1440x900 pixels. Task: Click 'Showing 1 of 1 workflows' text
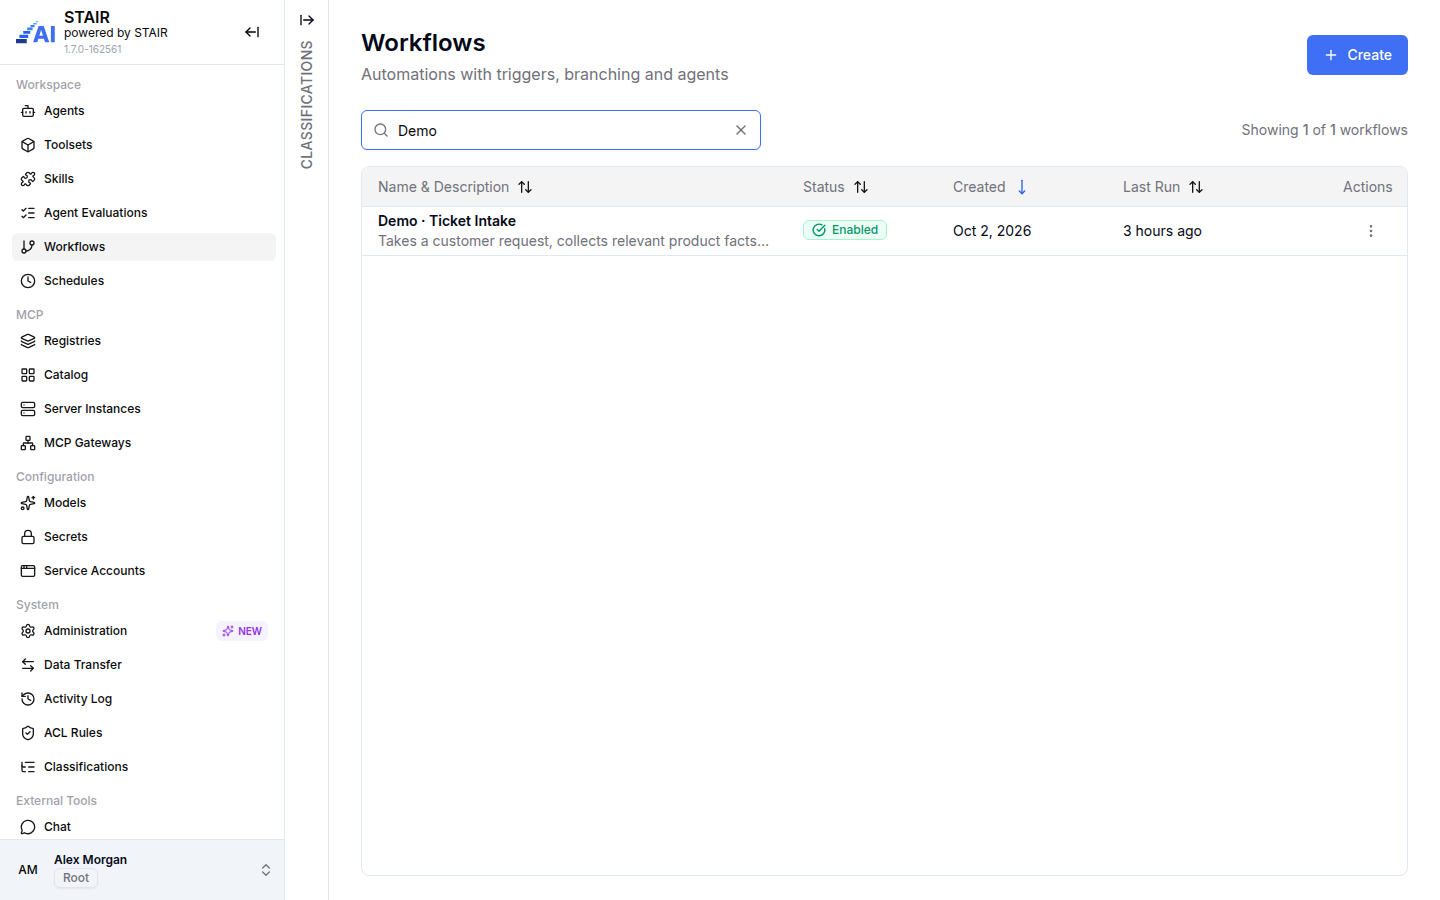[x=1324, y=130]
